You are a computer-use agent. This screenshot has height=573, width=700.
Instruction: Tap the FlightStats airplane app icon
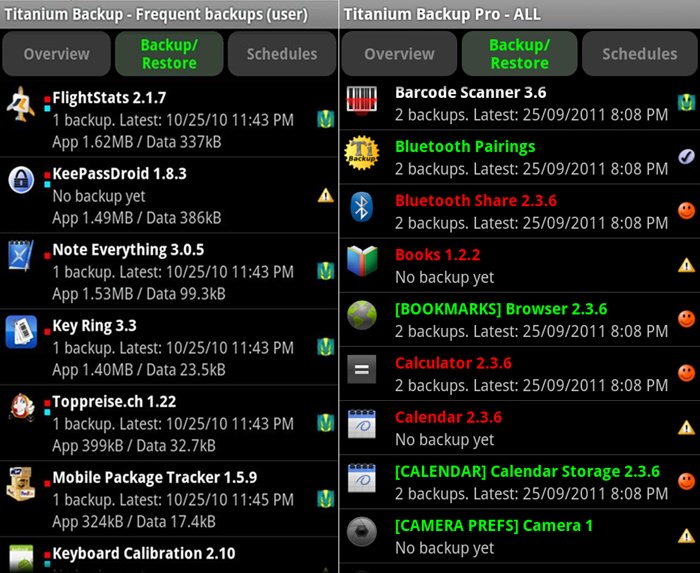pos(21,104)
